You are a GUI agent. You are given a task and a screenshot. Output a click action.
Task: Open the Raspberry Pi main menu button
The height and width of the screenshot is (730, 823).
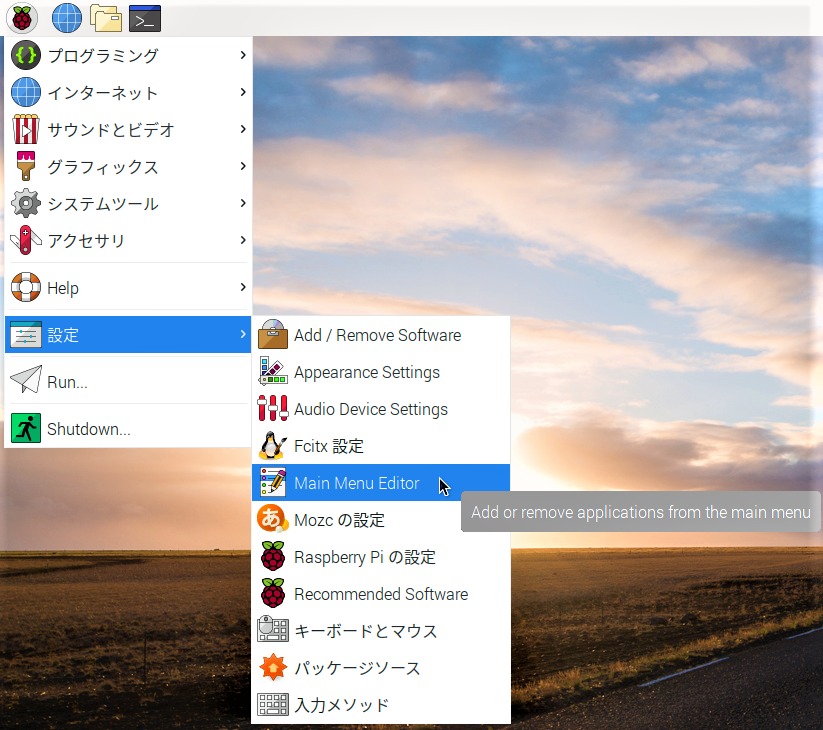click(x=22, y=18)
